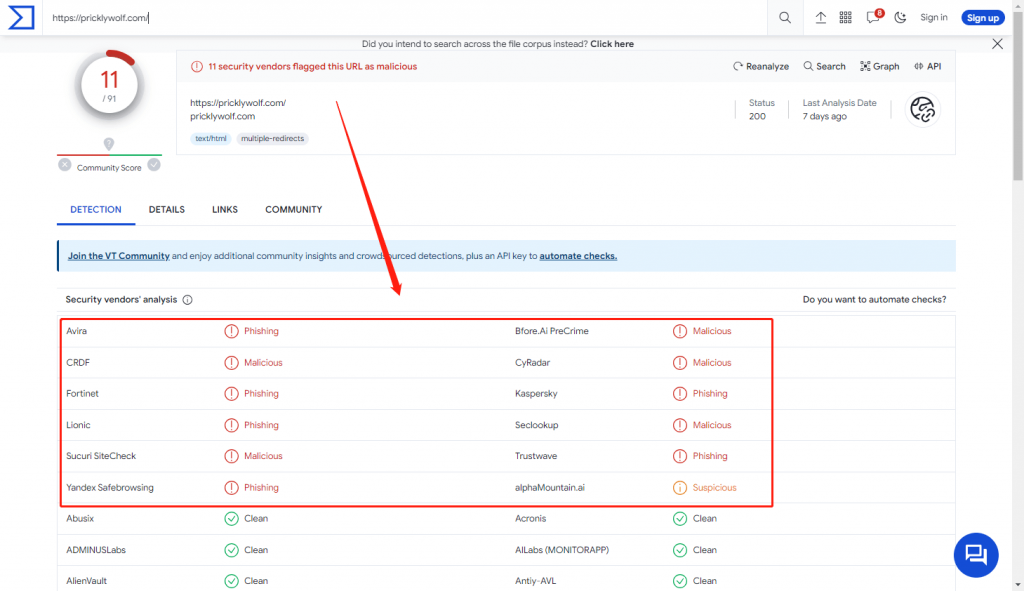
Task: Open the Graph view
Action: point(880,66)
